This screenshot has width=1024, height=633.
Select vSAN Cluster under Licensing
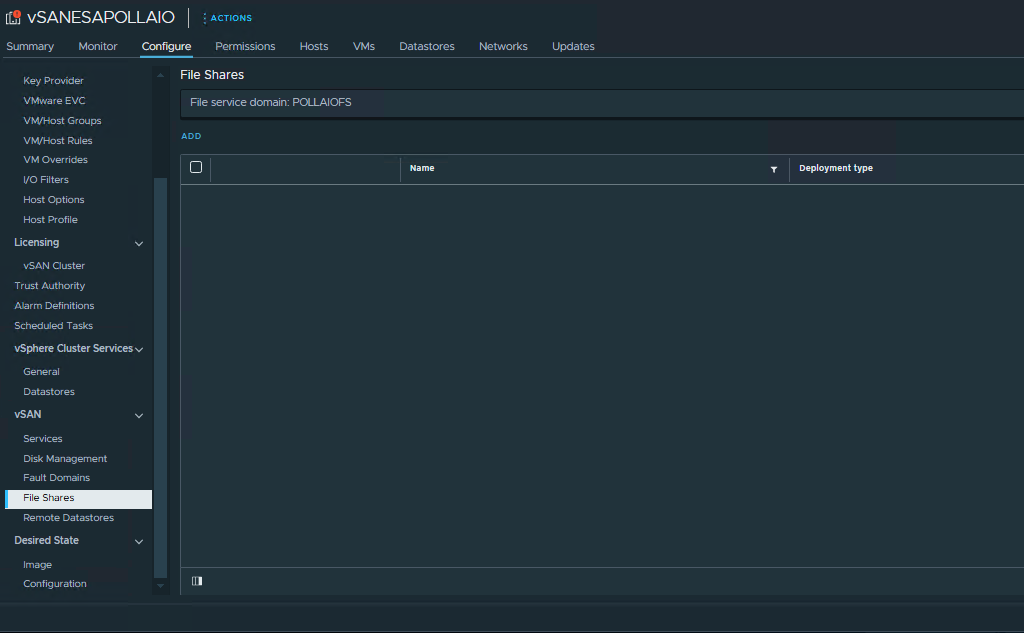(54, 266)
